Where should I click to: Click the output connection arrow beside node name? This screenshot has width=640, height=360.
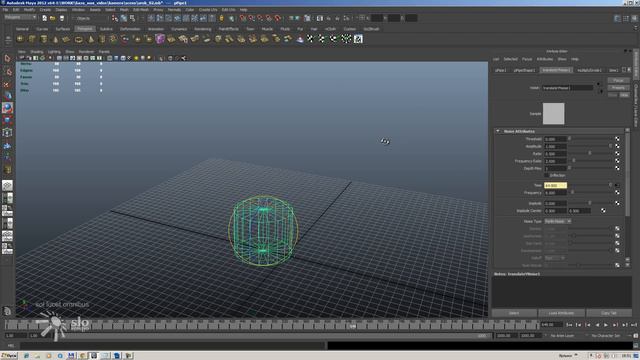point(601,91)
